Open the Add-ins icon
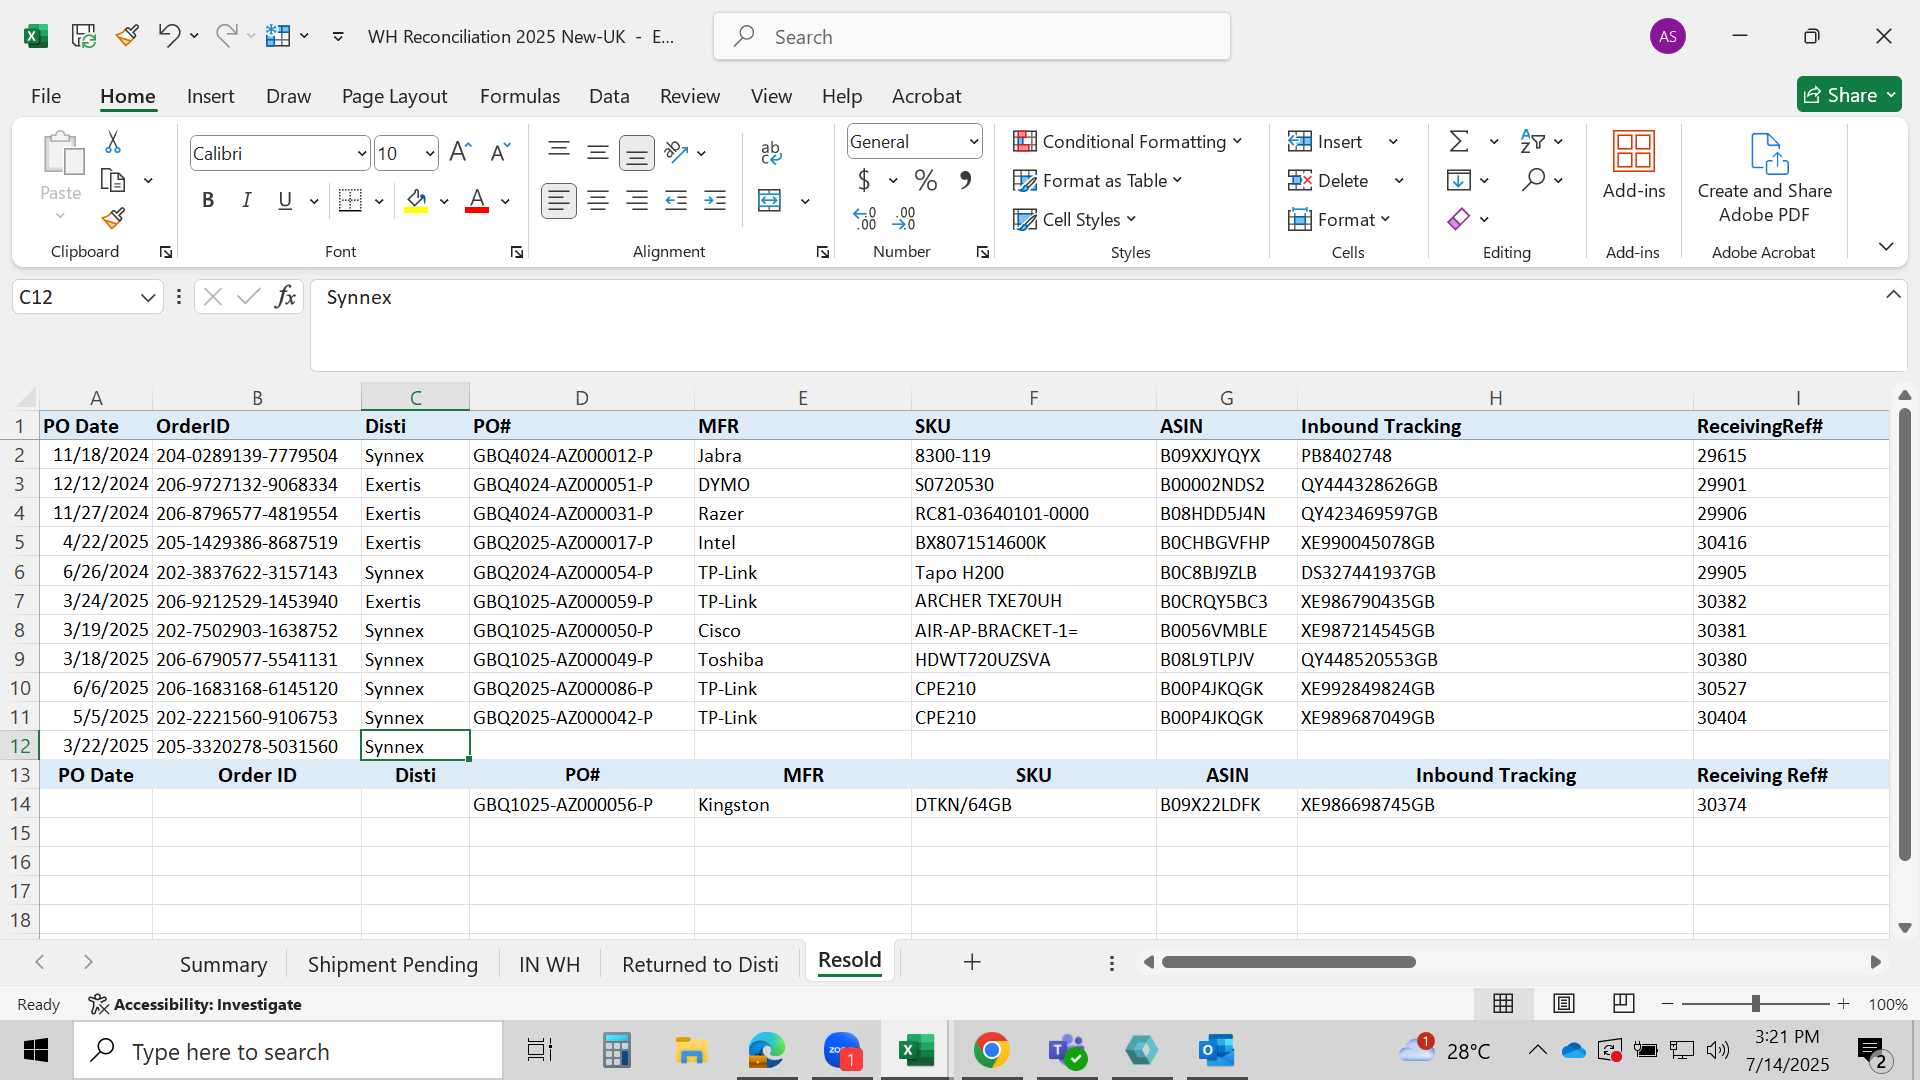This screenshot has width=1920, height=1080. click(1634, 165)
